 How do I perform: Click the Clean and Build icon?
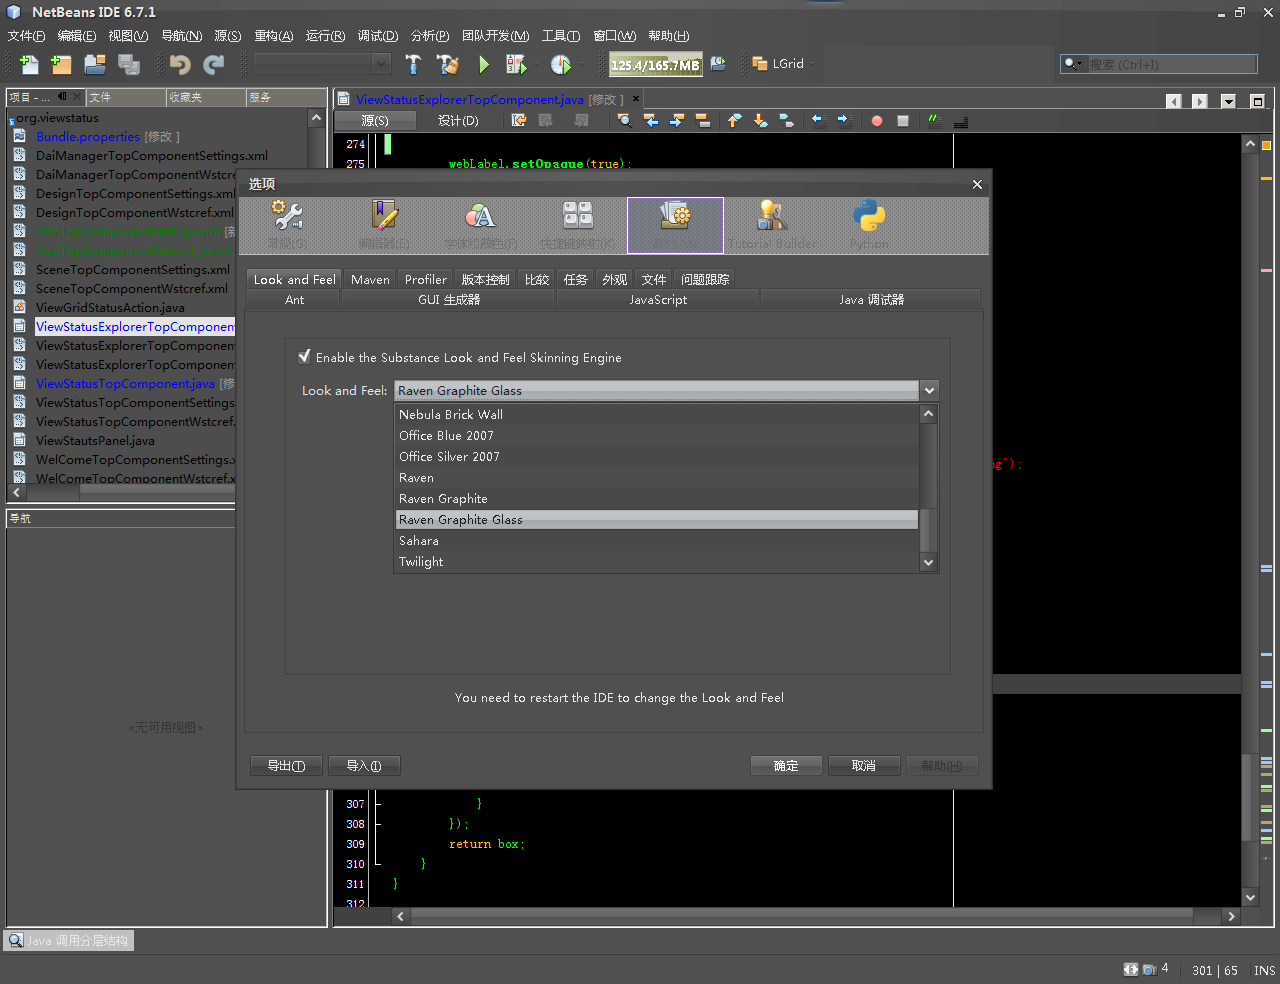(x=448, y=65)
